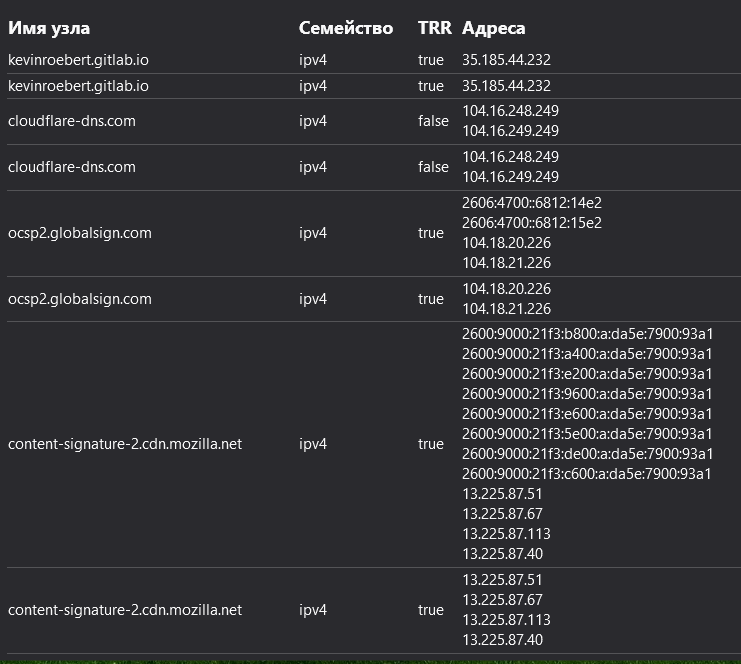Select the "TRR" column header
Image resolution: width=741 pixels, height=664 pixels.
(435, 28)
